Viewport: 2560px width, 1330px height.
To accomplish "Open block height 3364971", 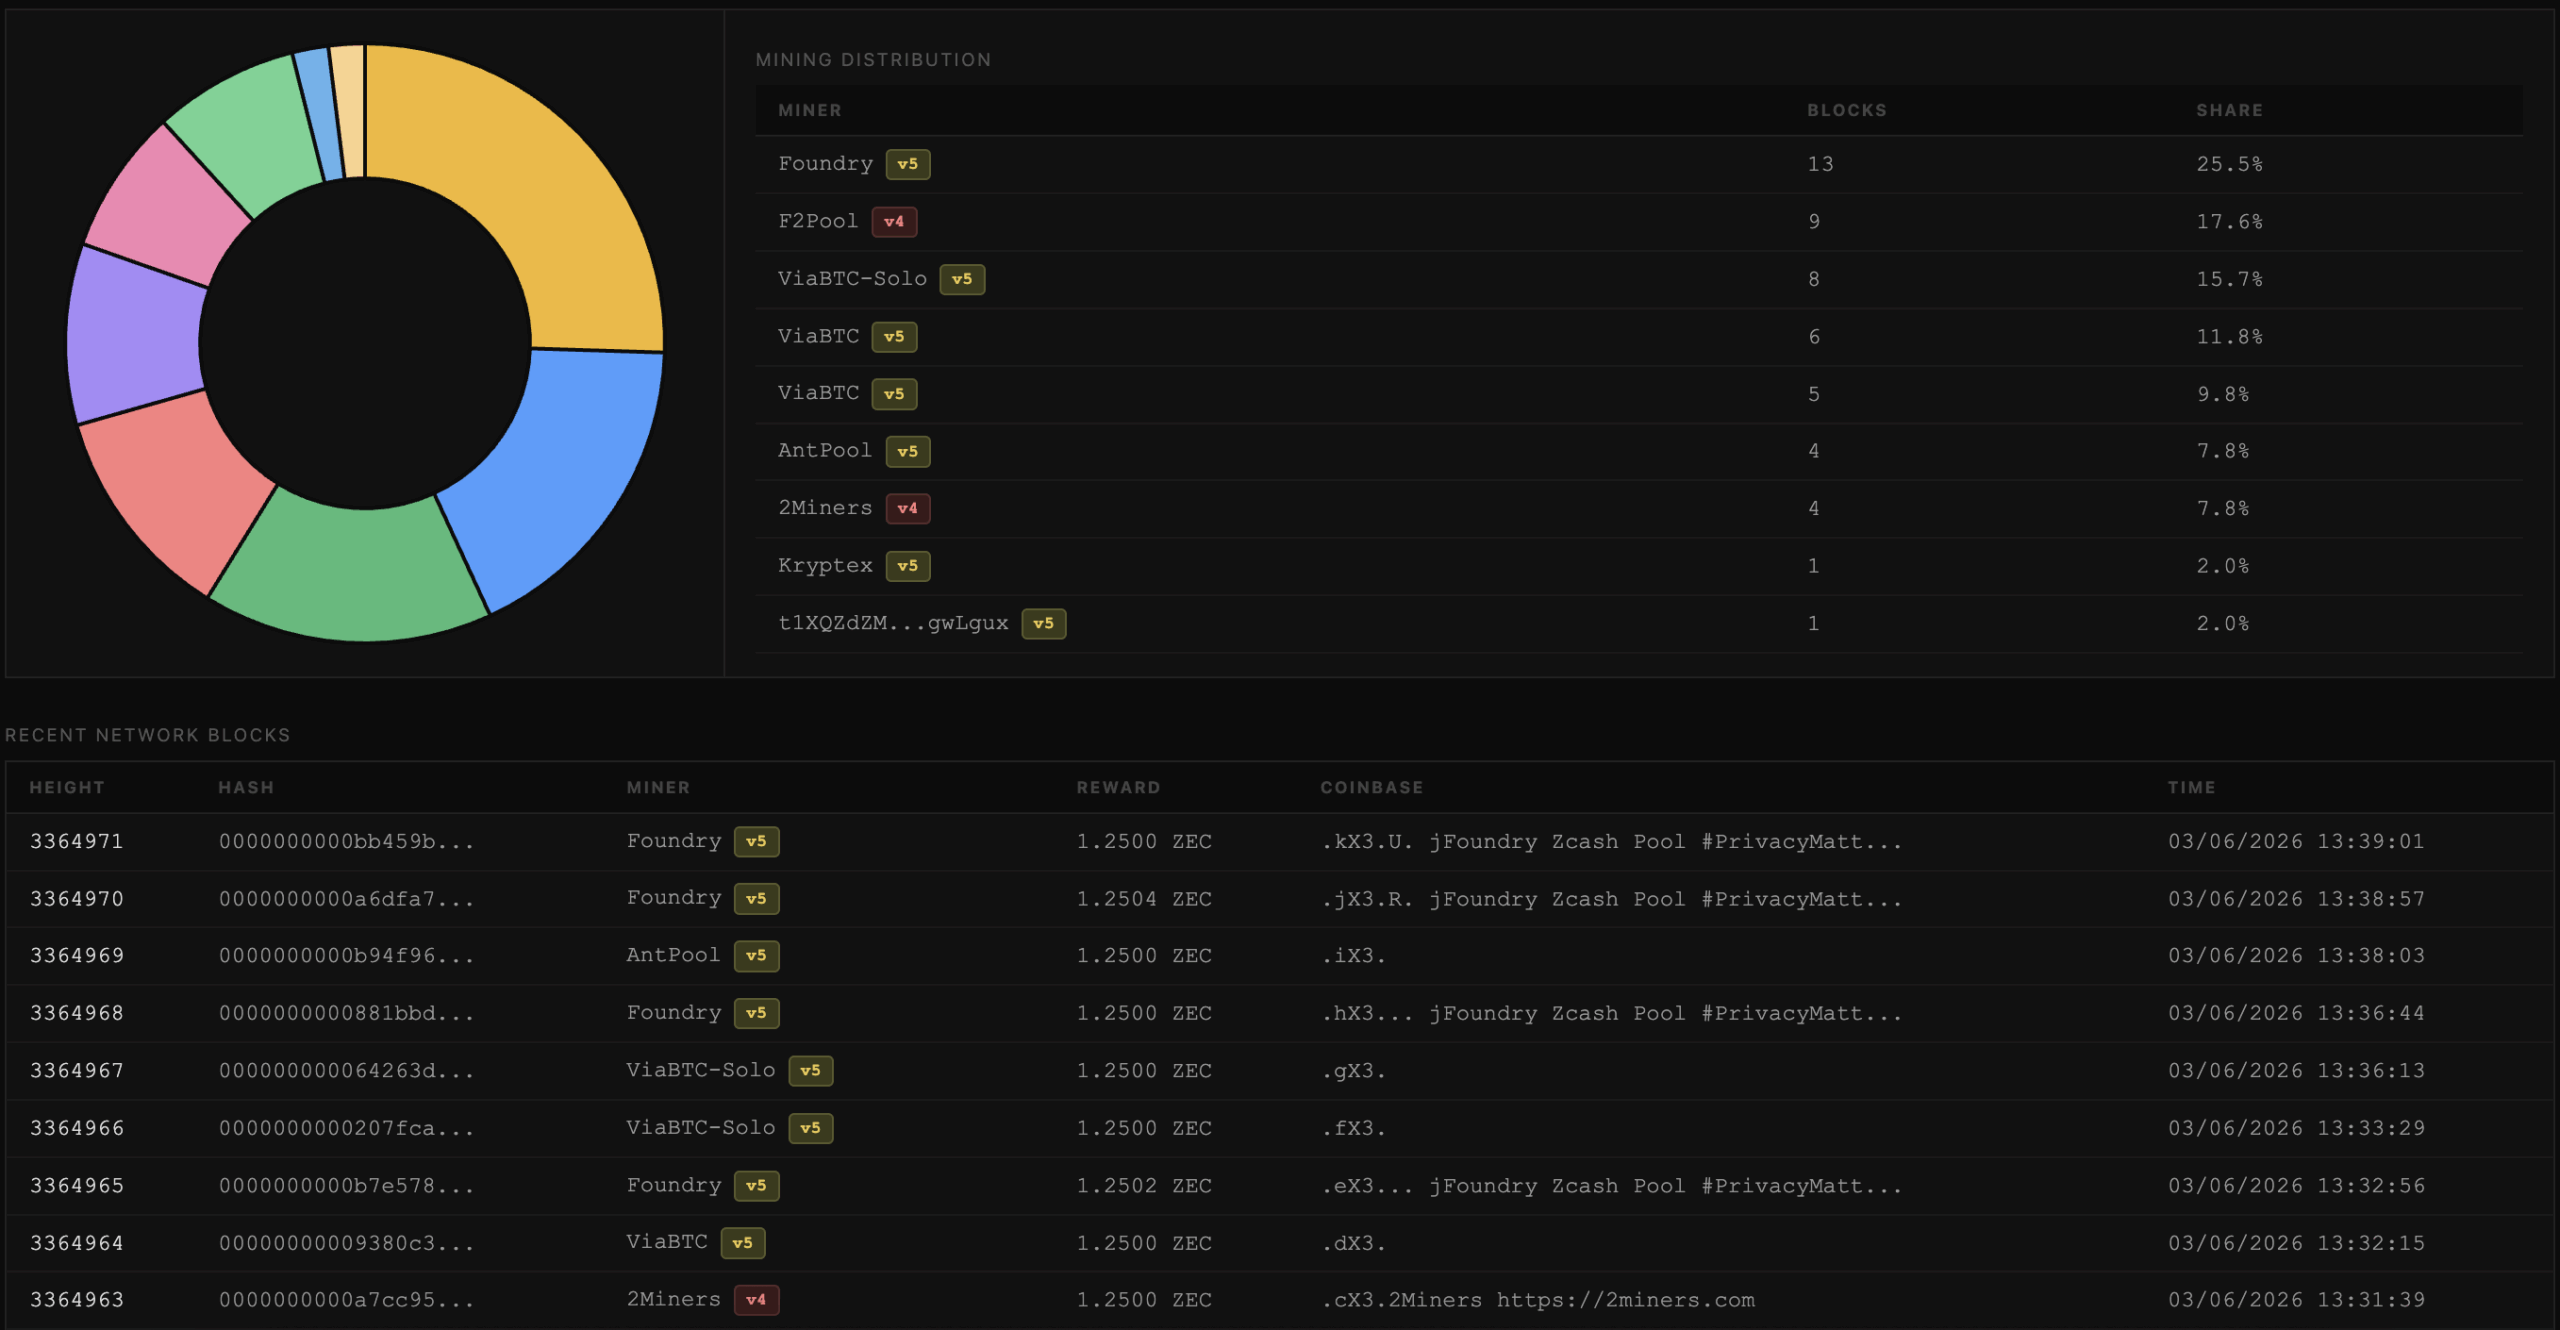I will tap(77, 842).
